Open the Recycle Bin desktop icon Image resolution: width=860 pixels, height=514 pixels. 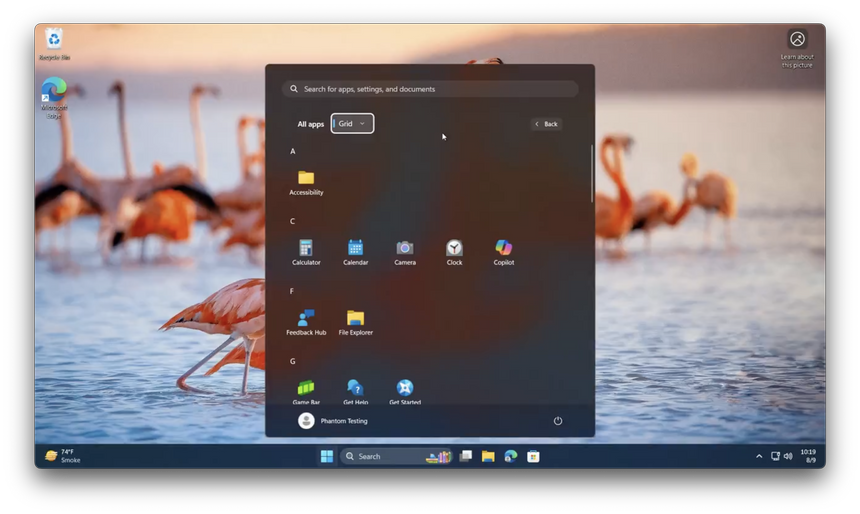54,44
